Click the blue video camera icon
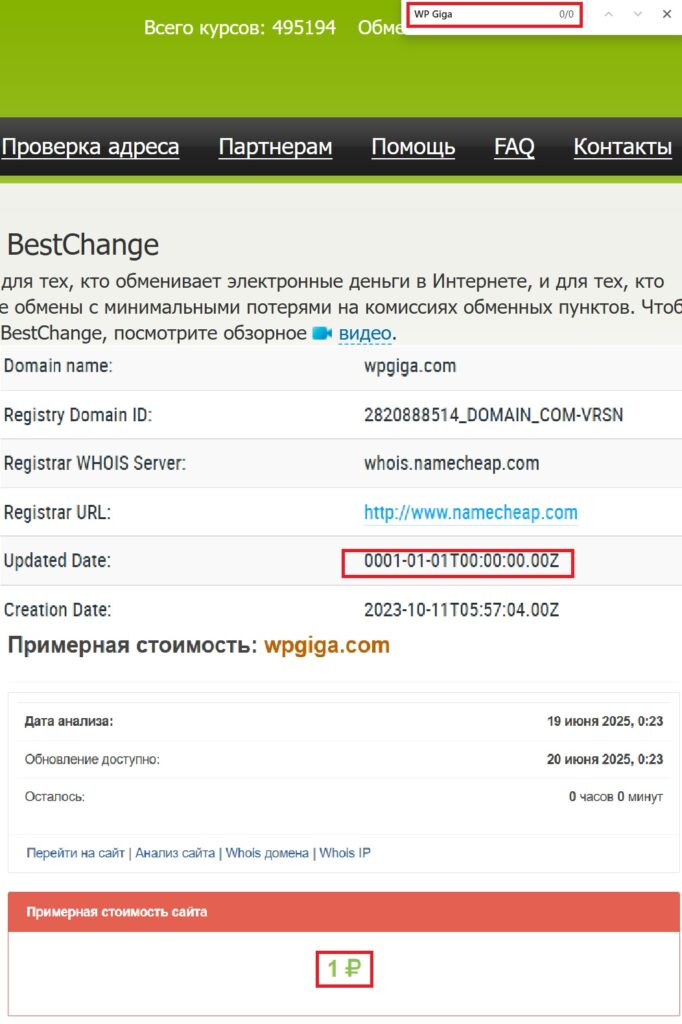This screenshot has height=1024, width=682. pos(322,333)
